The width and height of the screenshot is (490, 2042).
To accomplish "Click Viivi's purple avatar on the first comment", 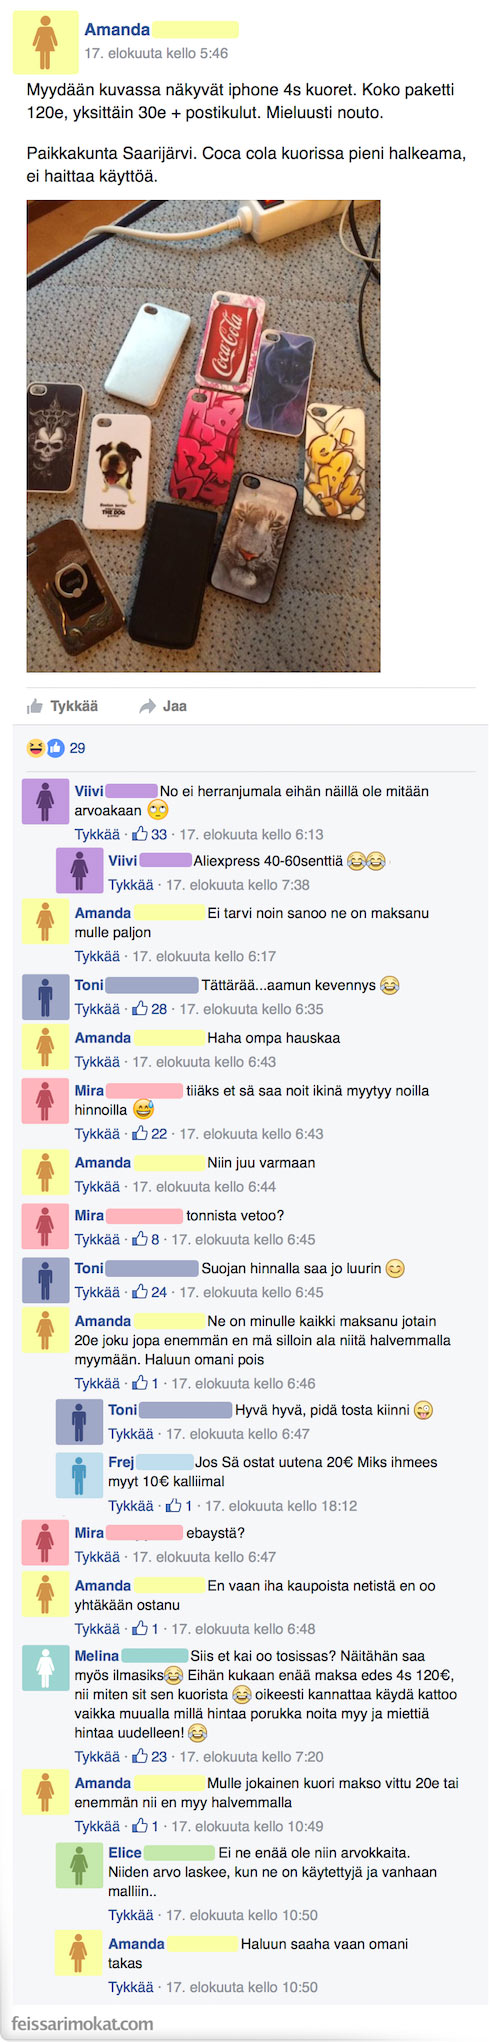I will [x=45, y=802].
